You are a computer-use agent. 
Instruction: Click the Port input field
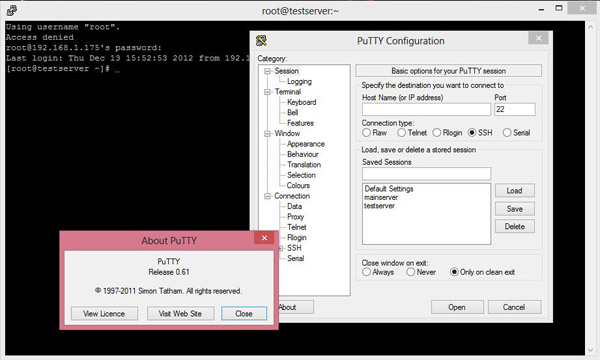(x=515, y=109)
